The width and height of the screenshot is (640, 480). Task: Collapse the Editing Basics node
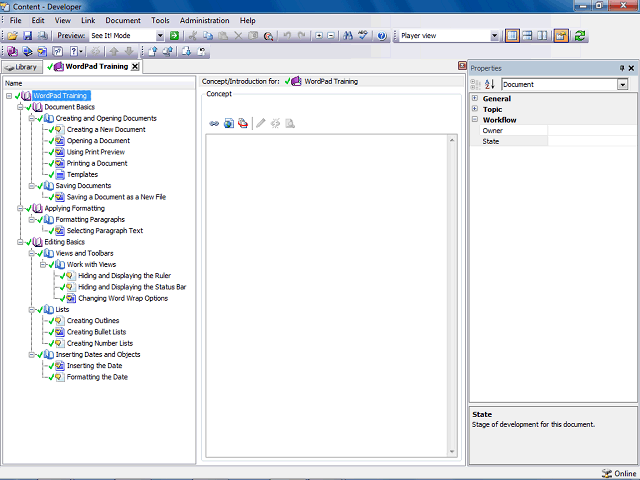pos(20,242)
